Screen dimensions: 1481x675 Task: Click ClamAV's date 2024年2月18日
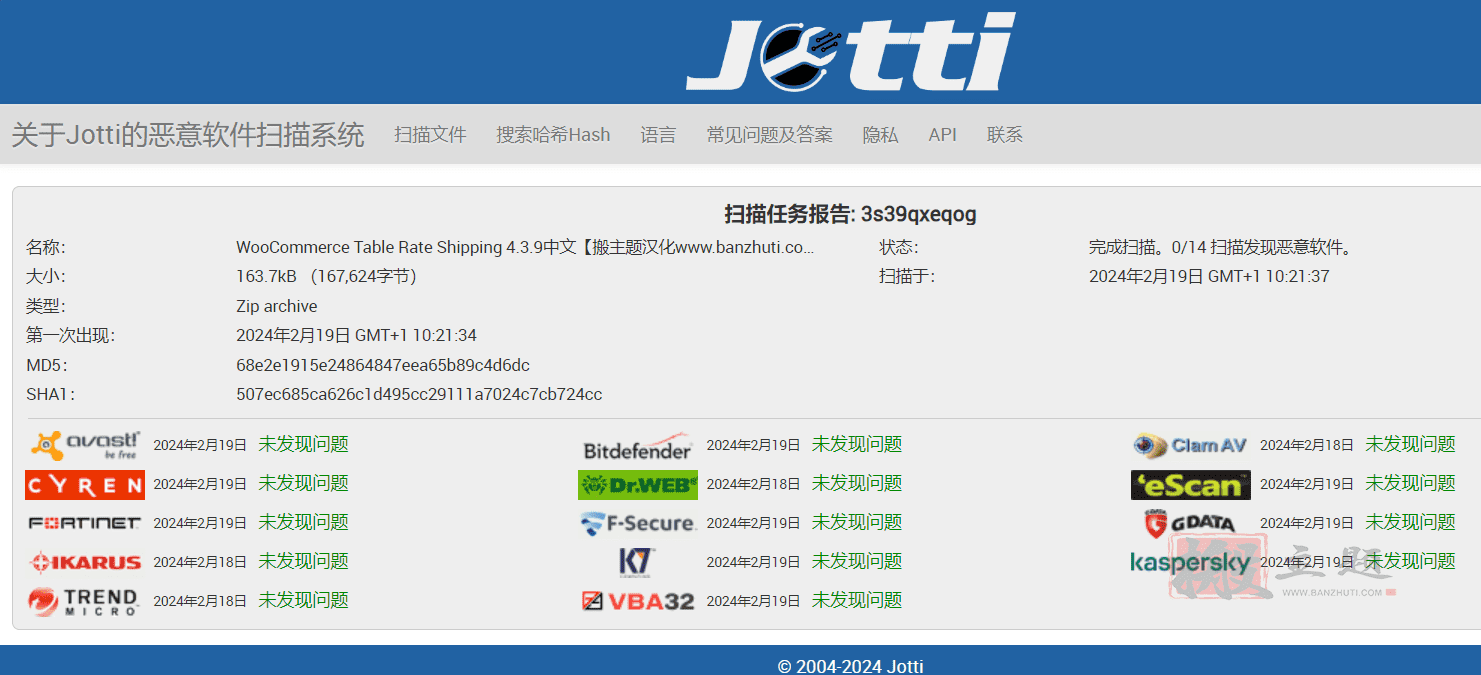1307,445
